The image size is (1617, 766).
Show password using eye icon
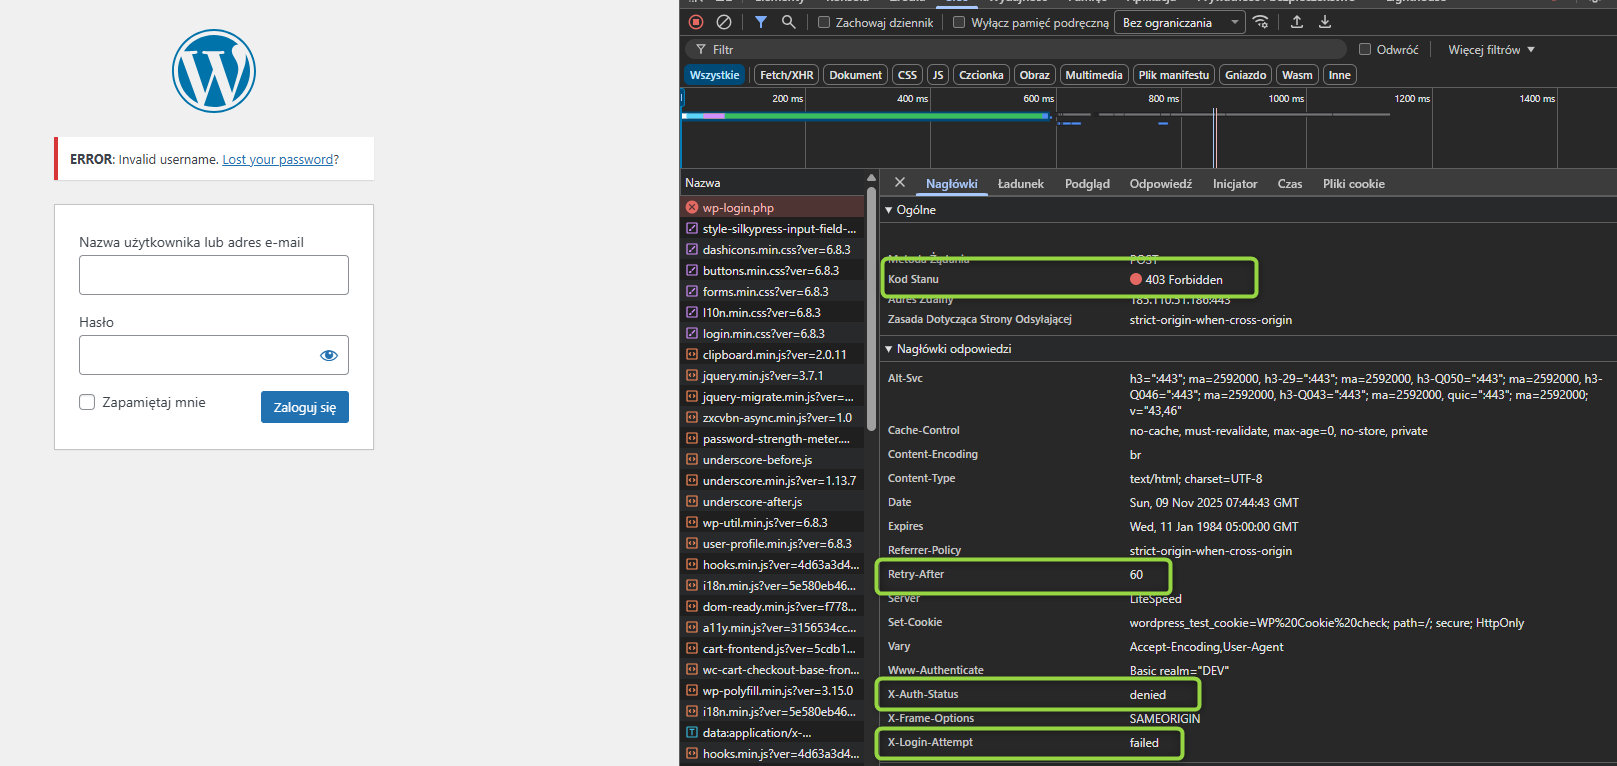328,355
